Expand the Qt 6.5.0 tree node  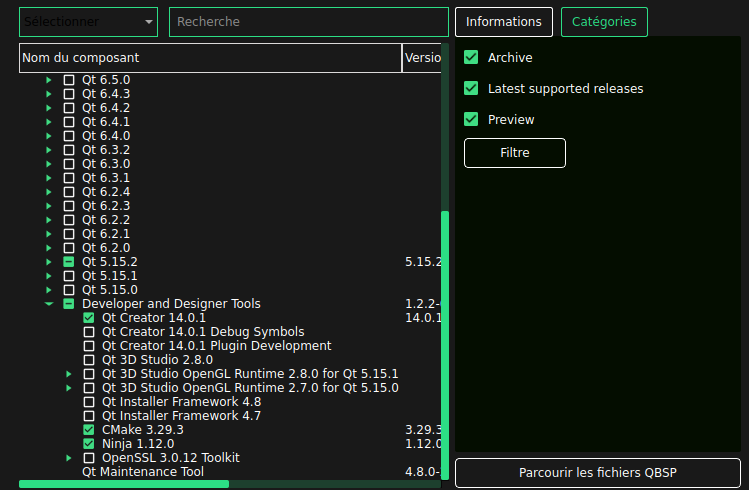(x=49, y=80)
